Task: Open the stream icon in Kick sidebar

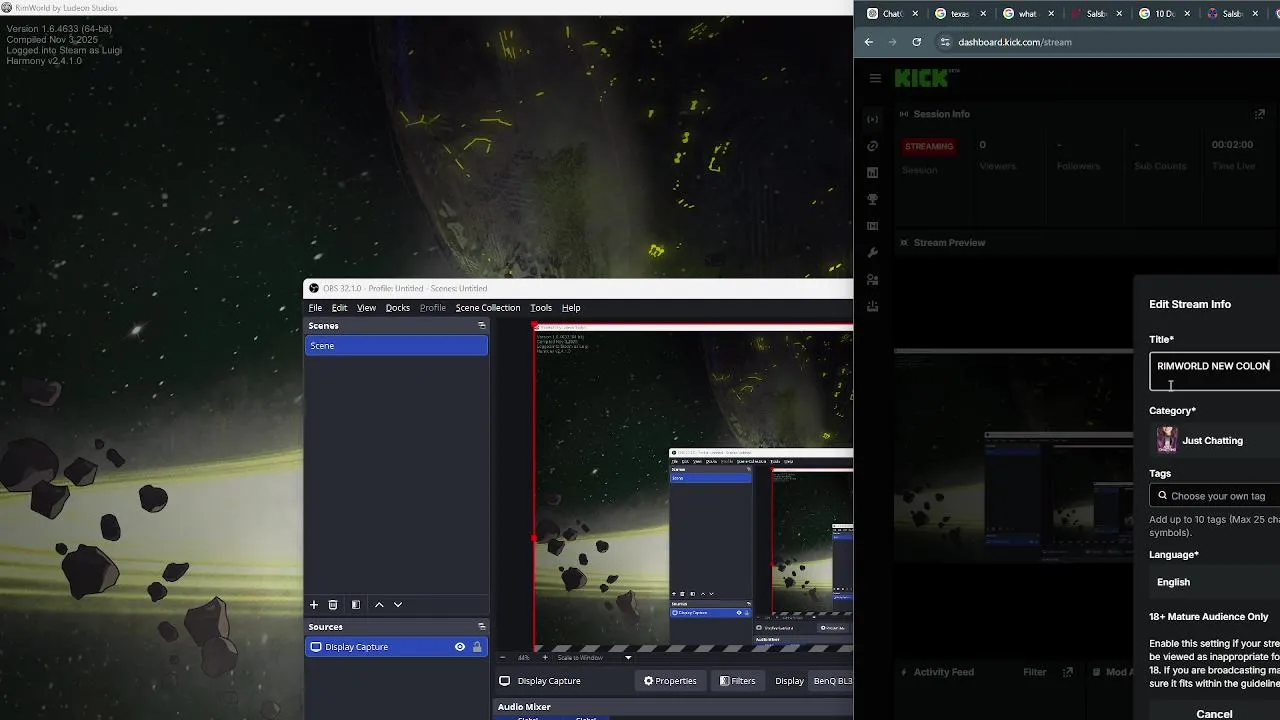Action: click(873, 119)
